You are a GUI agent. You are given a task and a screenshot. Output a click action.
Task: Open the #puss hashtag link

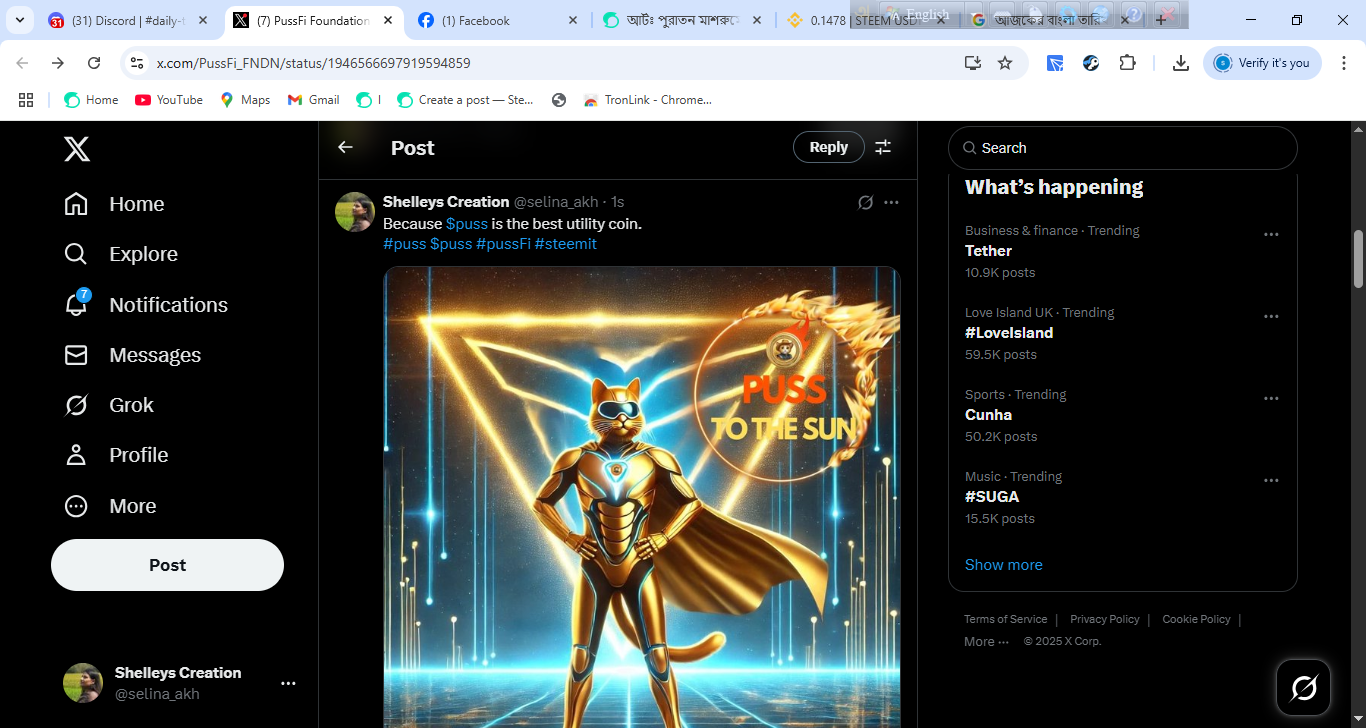(404, 244)
